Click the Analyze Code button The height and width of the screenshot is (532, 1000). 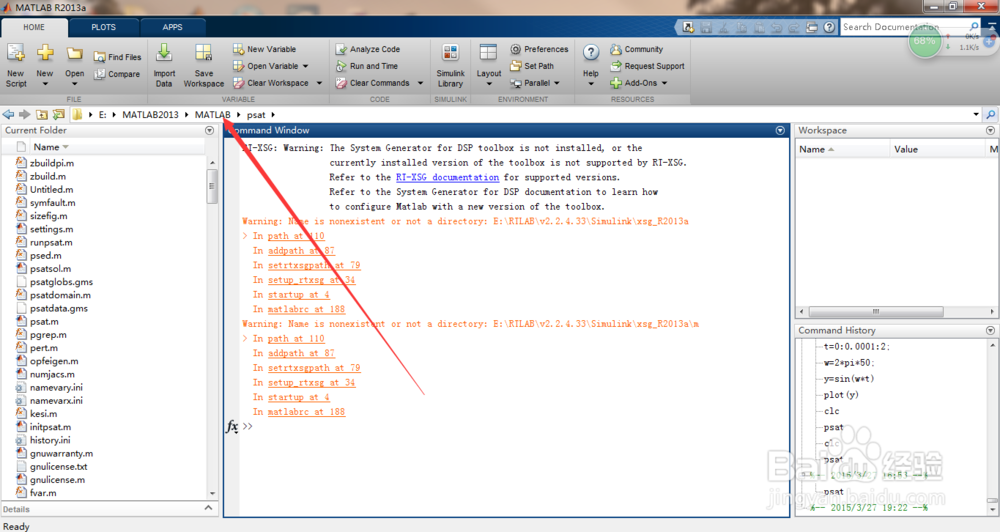click(368, 49)
